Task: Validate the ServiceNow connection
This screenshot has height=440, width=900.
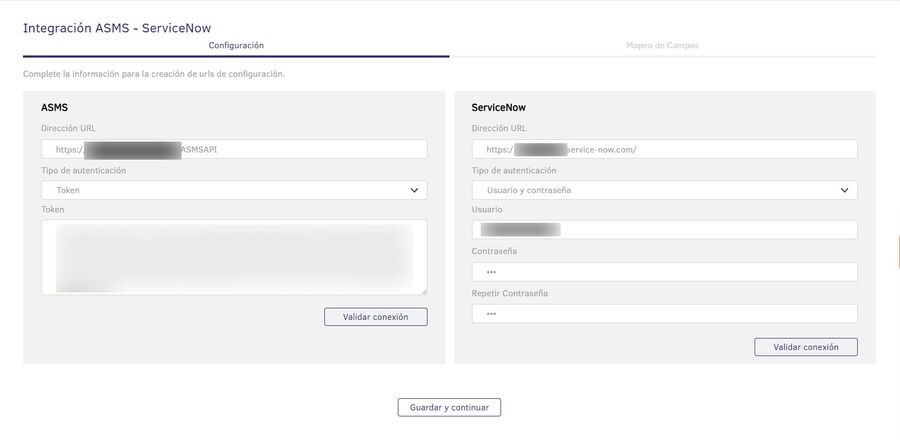Action: (806, 347)
